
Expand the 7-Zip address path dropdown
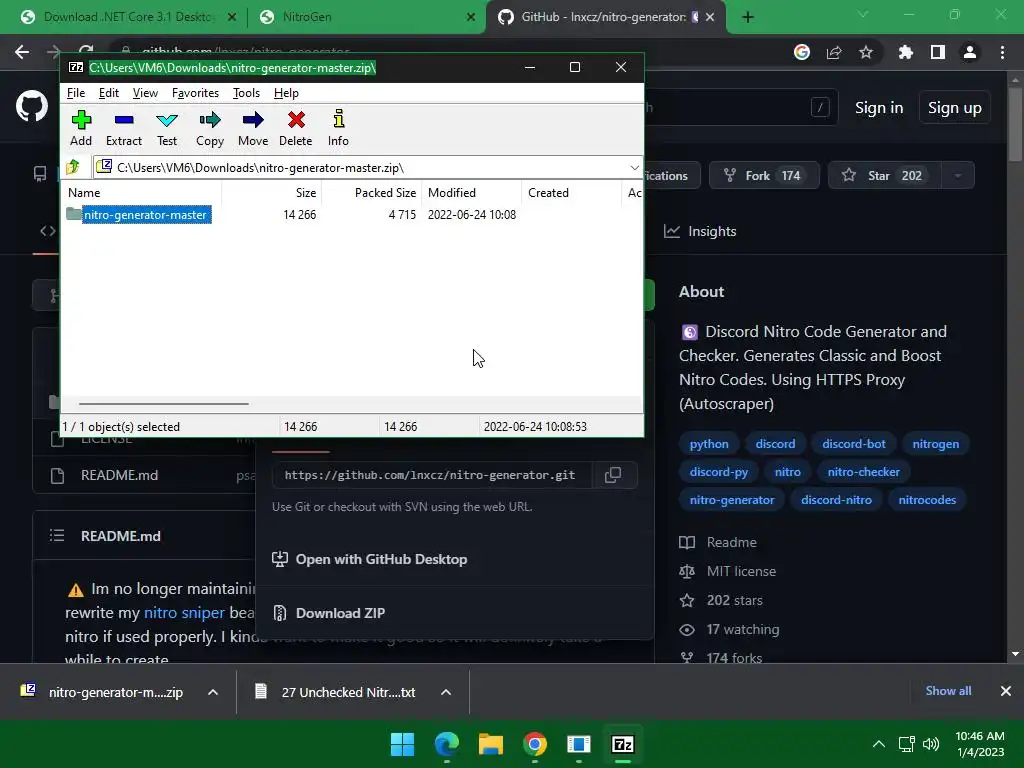(x=634, y=168)
